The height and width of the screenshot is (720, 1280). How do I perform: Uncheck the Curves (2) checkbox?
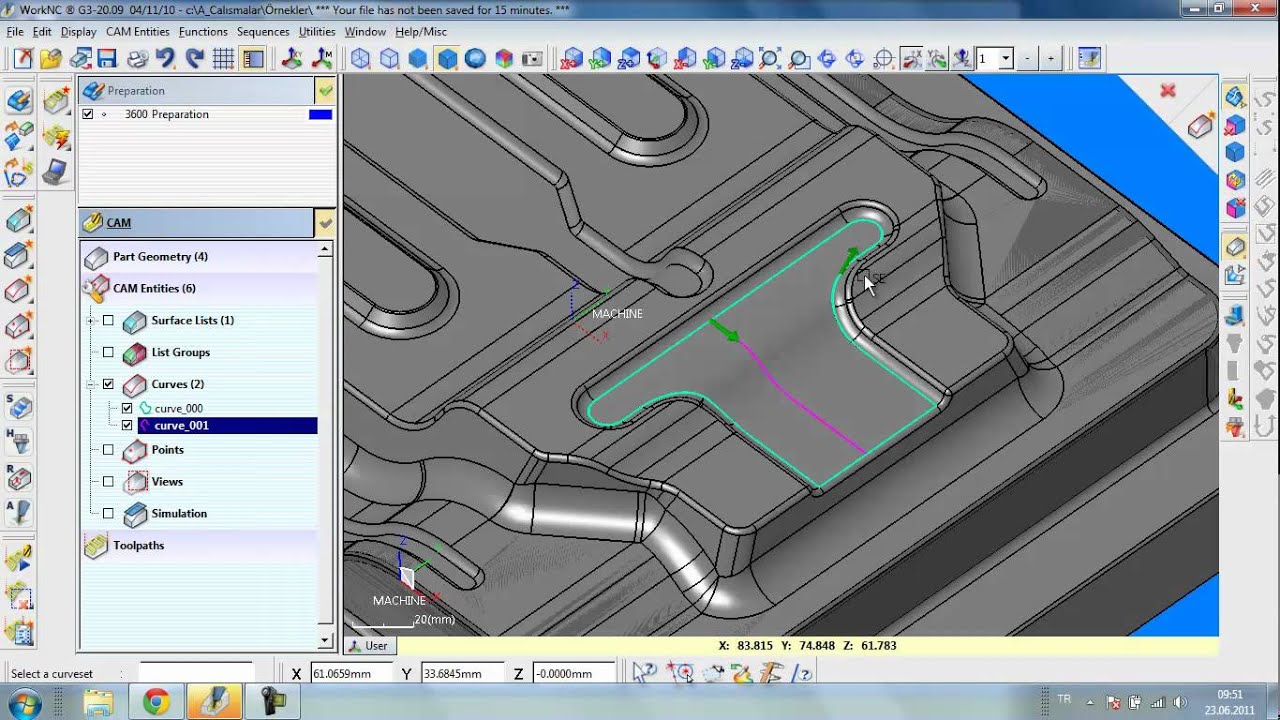pyautogui.click(x=108, y=384)
